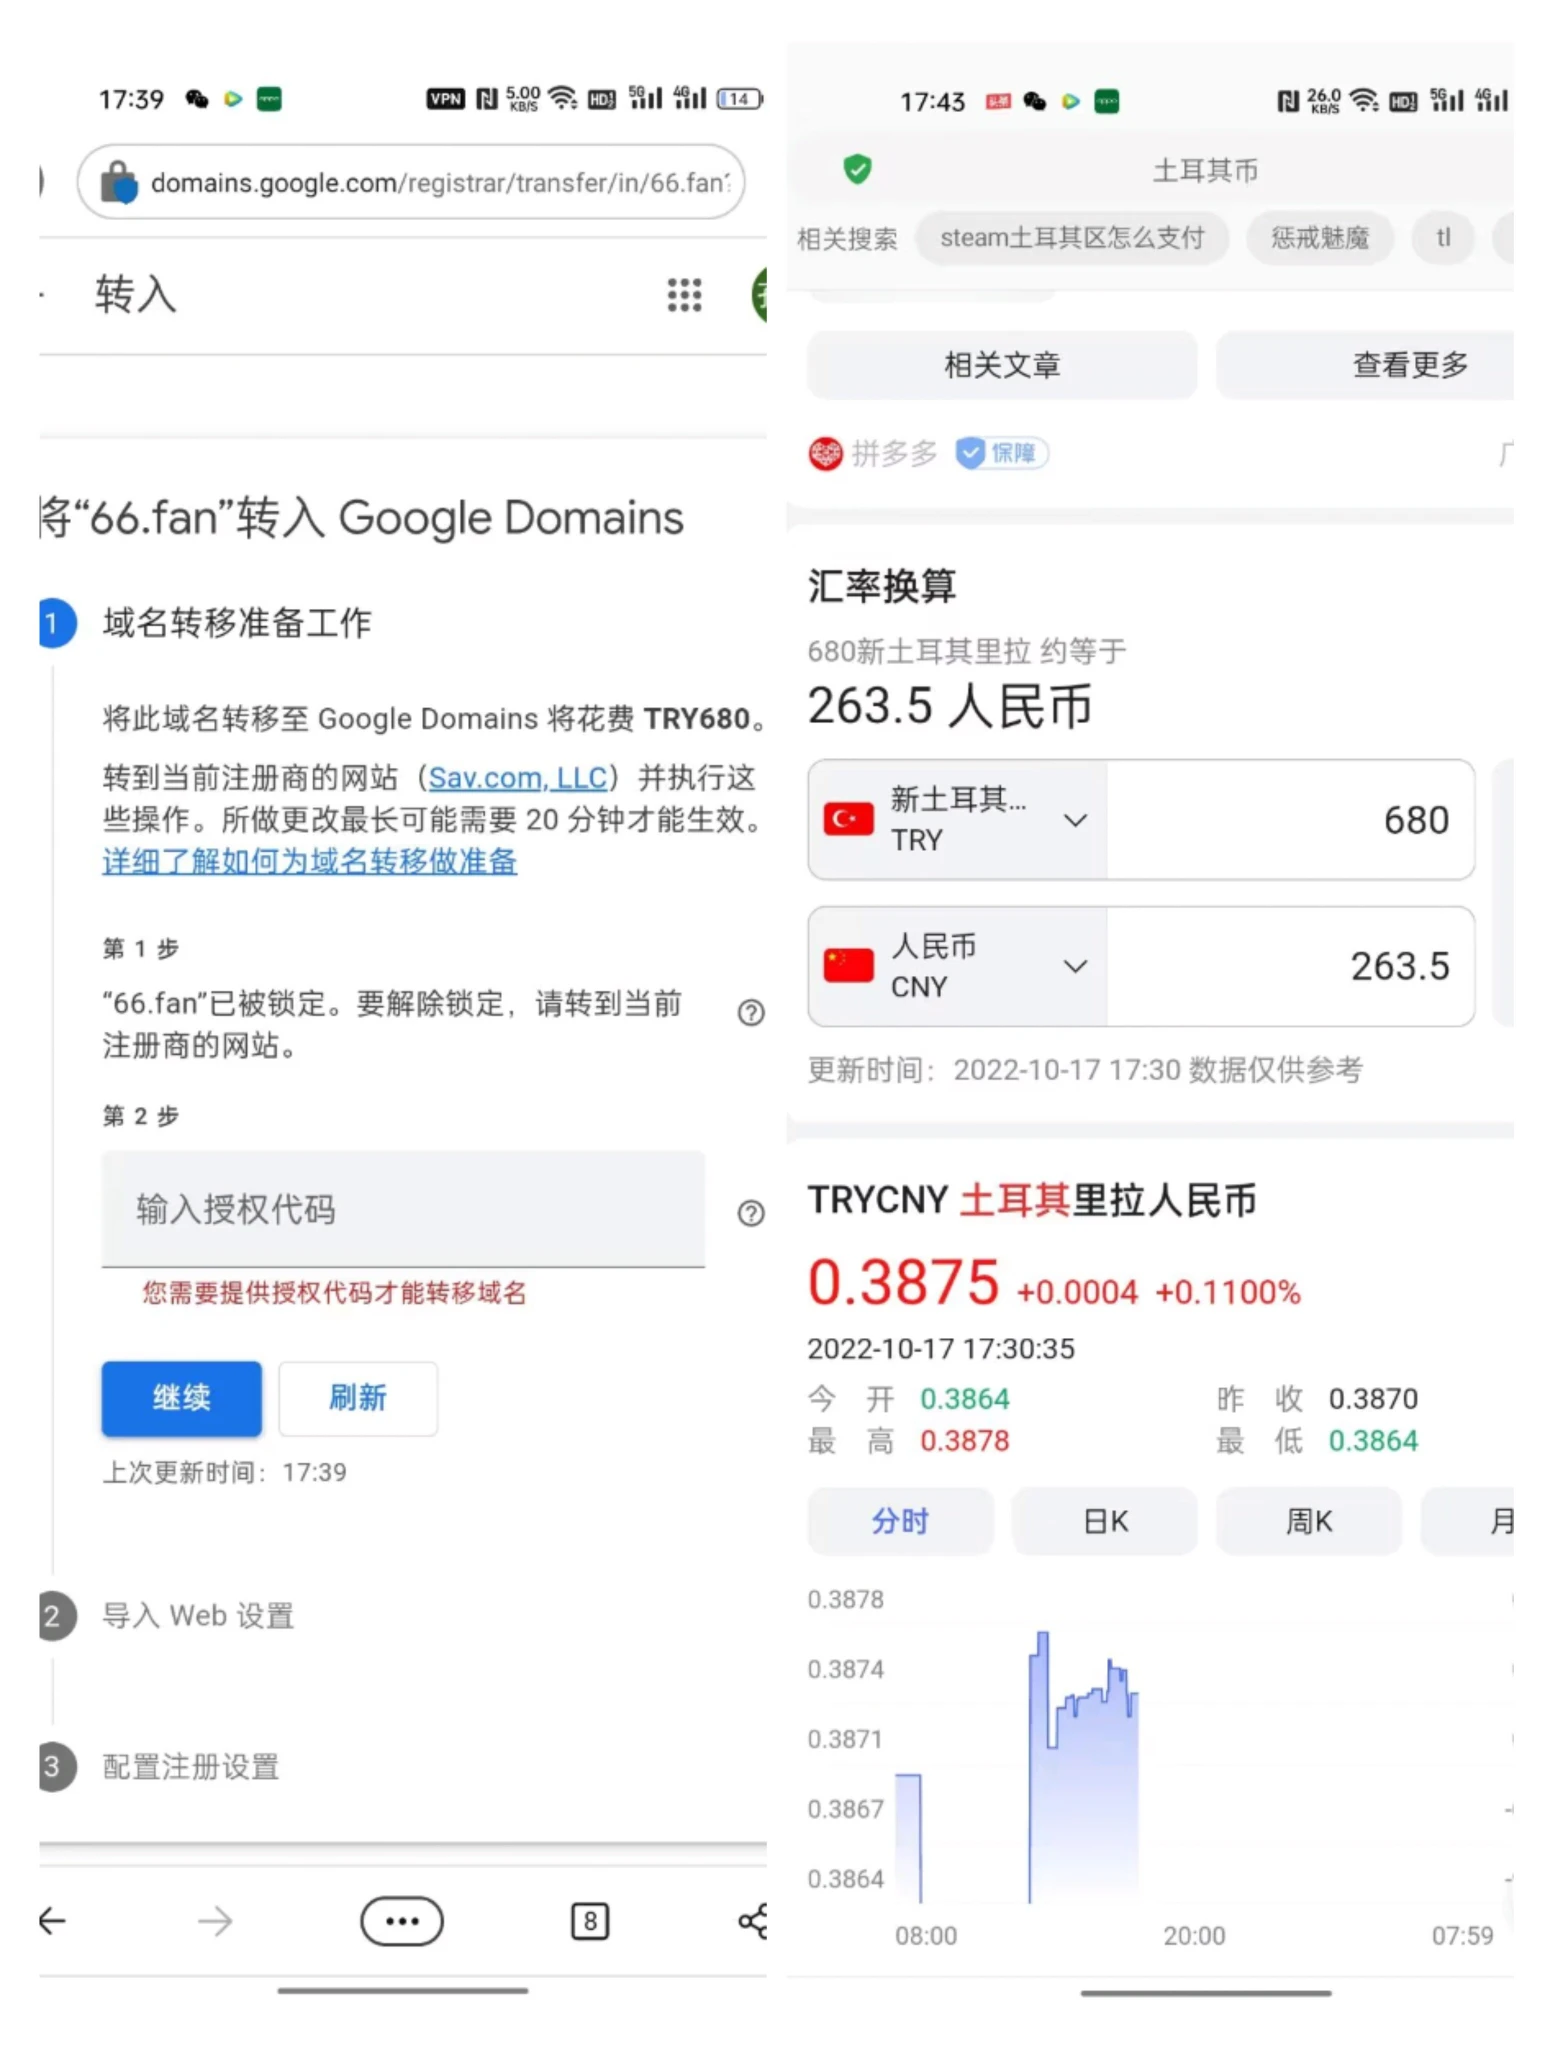Tap 最高 value 0.3878
This screenshot has height=2048, width=1553.
[964, 1441]
